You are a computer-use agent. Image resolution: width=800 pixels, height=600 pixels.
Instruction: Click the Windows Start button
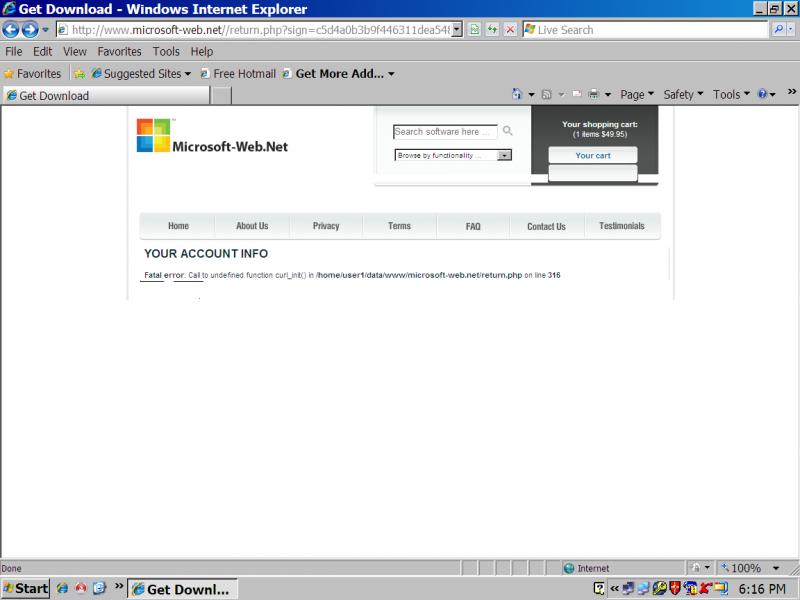pyautogui.click(x=26, y=589)
